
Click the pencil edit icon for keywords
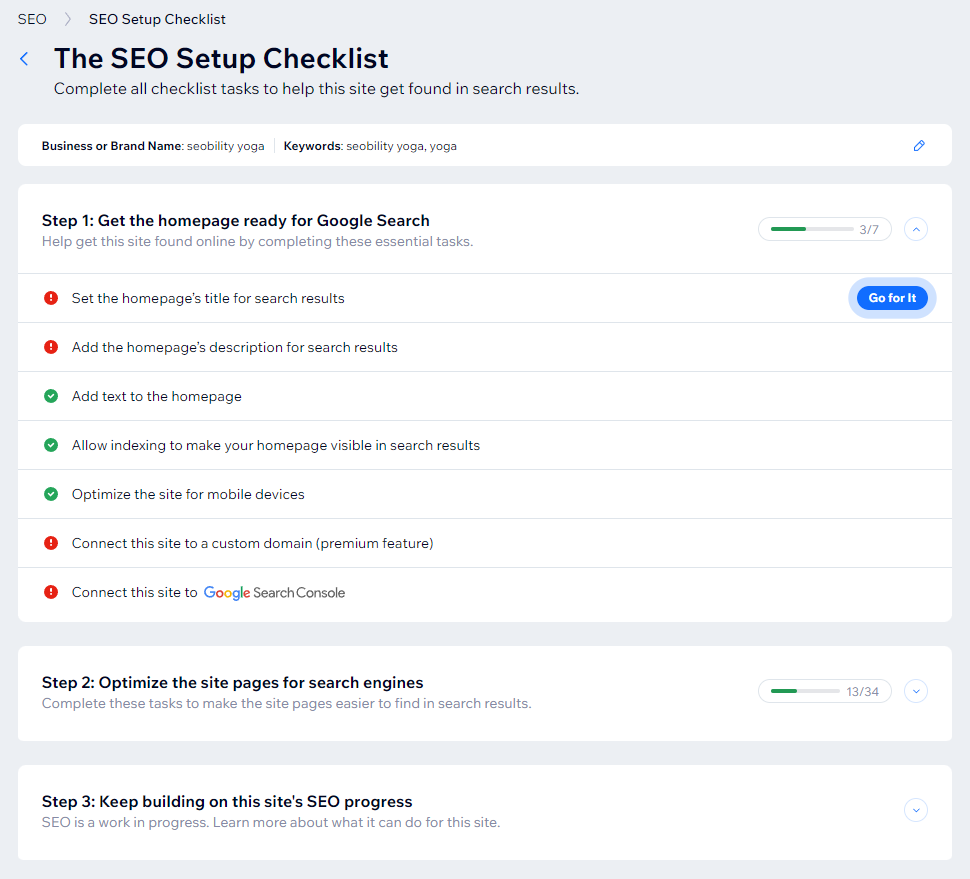click(x=919, y=146)
